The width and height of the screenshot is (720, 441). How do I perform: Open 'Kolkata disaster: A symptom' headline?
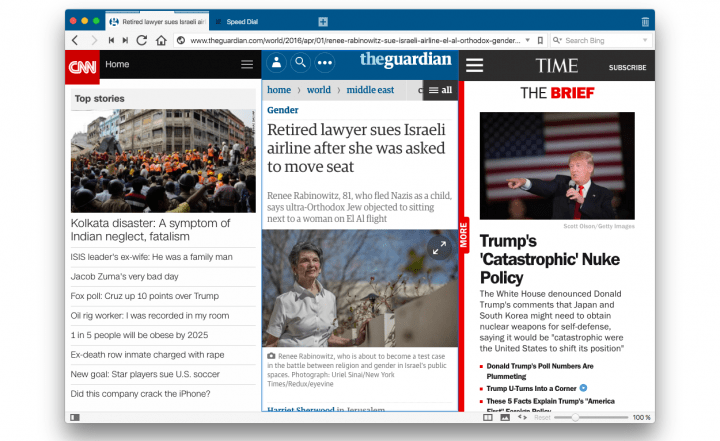point(150,230)
